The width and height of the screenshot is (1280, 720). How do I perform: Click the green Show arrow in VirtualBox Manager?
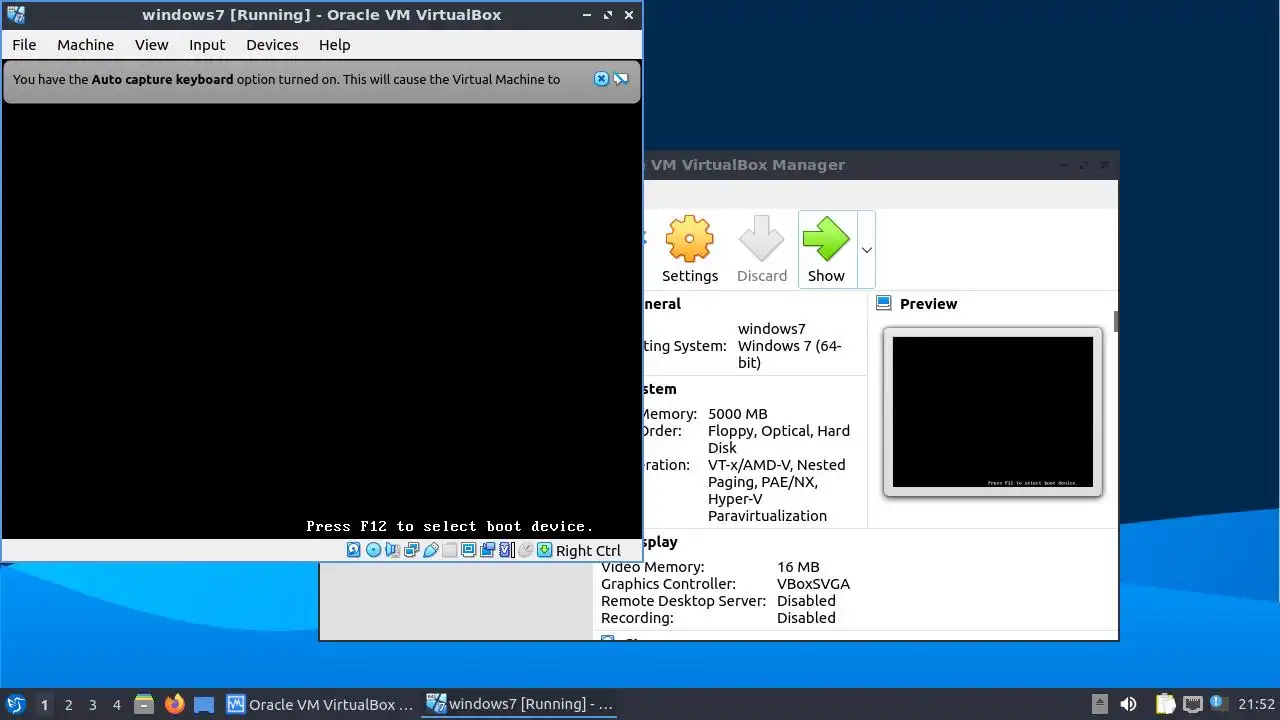[x=826, y=249]
